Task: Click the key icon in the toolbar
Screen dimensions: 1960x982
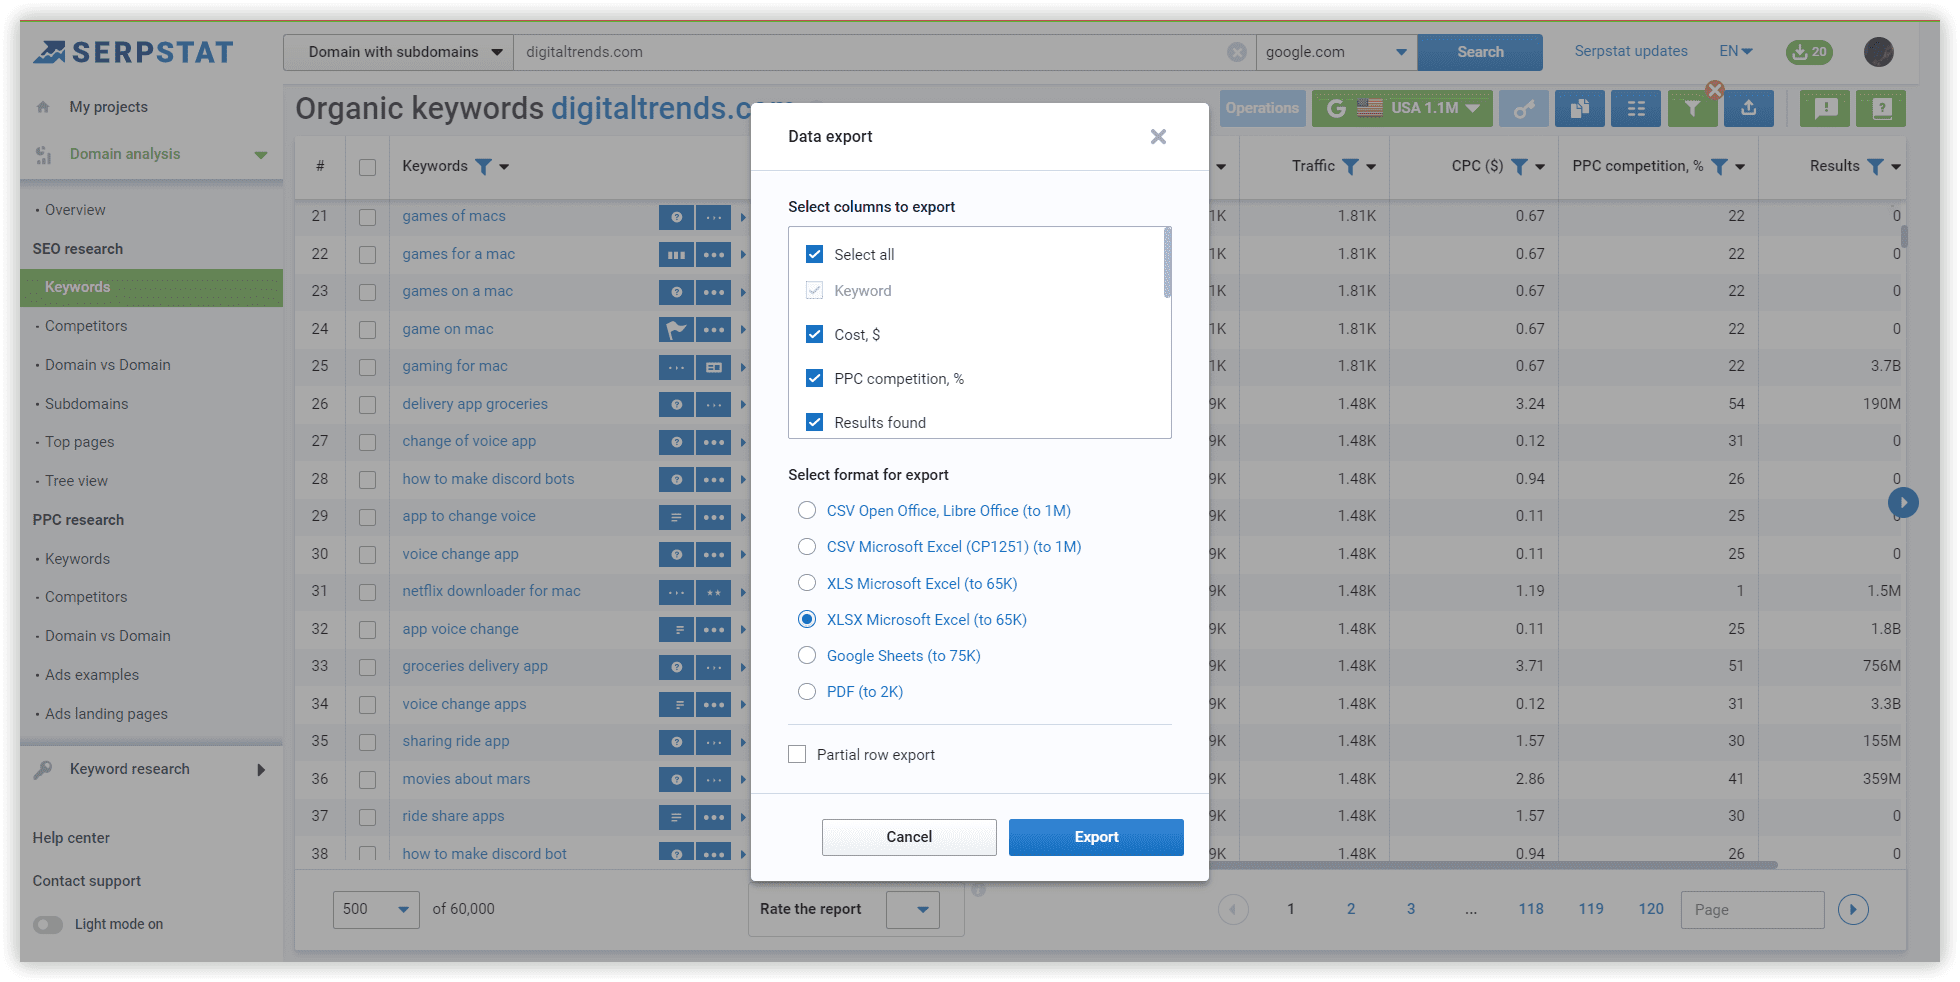Action: [1524, 108]
